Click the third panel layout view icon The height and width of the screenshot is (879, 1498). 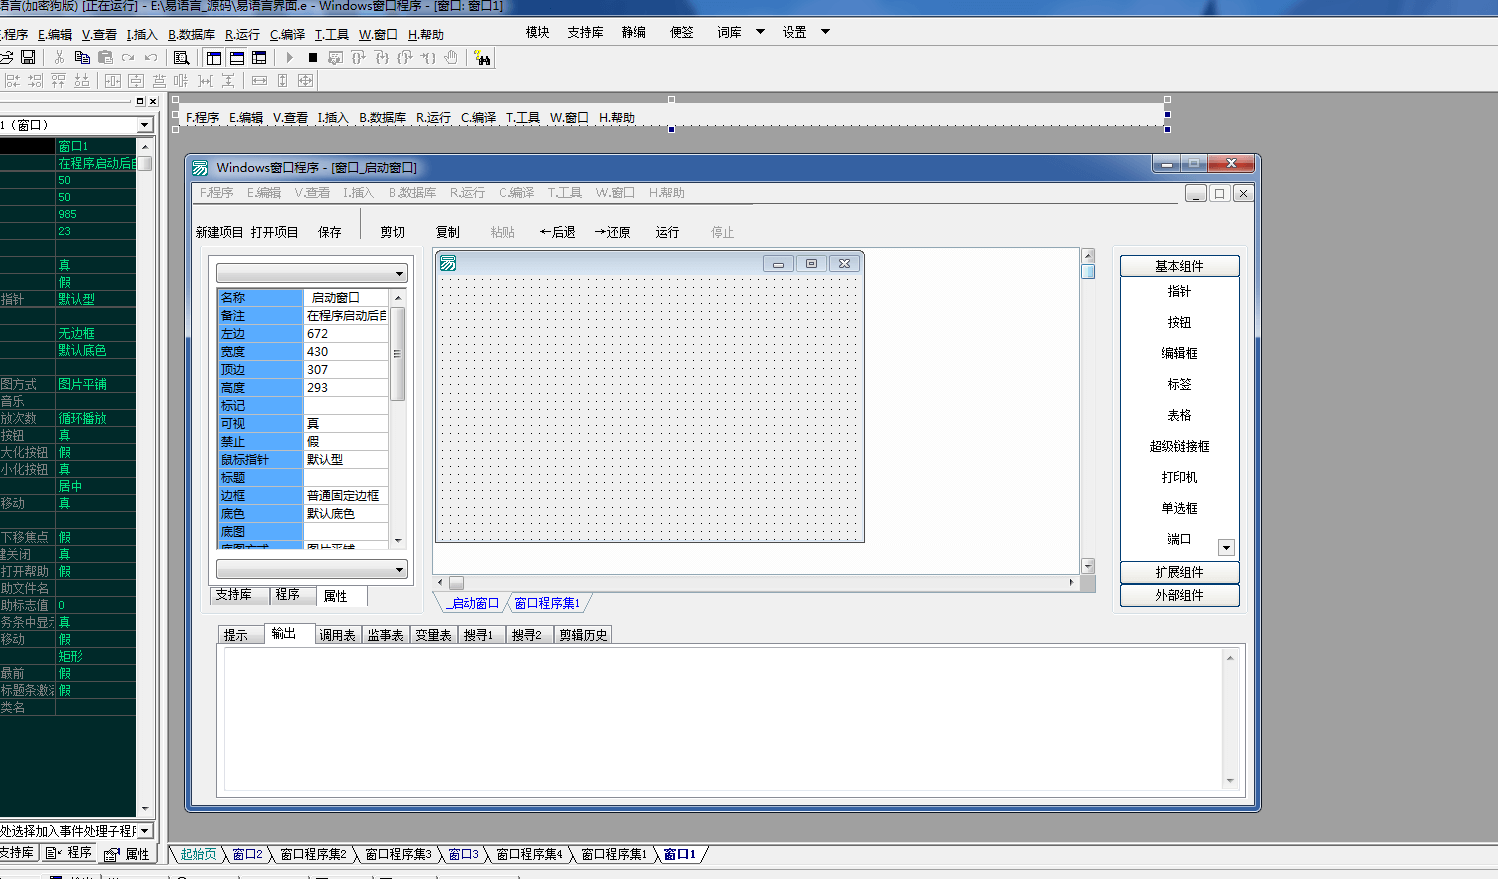coord(260,58)
